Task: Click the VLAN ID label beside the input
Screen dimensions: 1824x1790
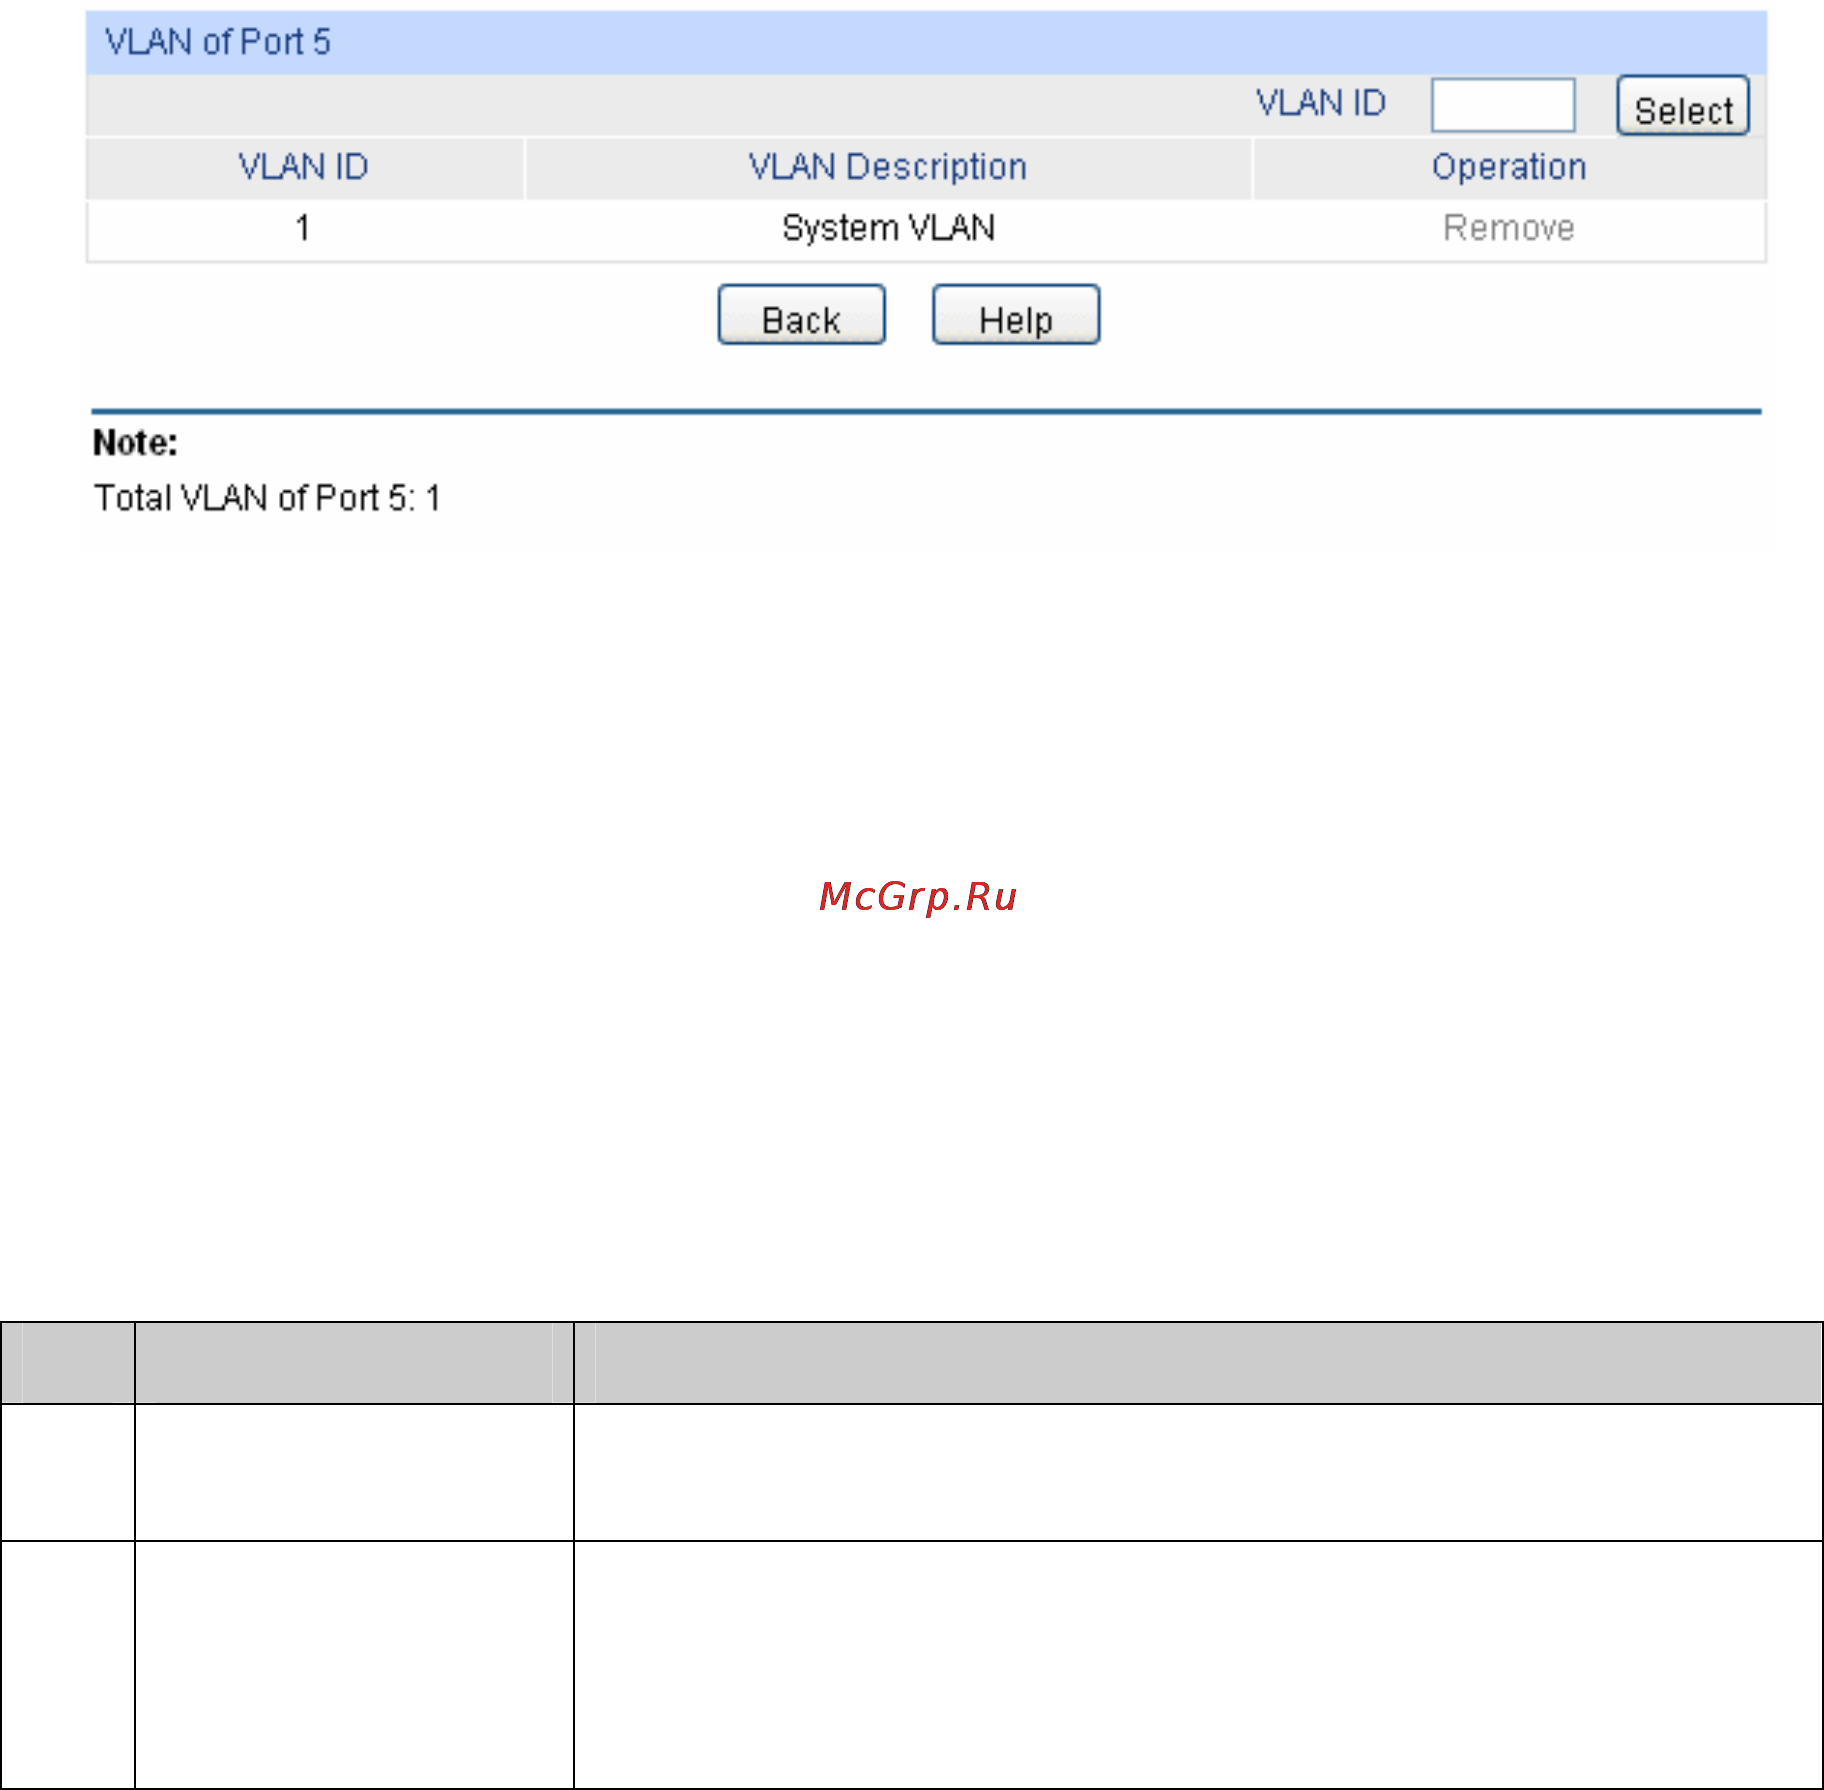Action: (1321, 103)
